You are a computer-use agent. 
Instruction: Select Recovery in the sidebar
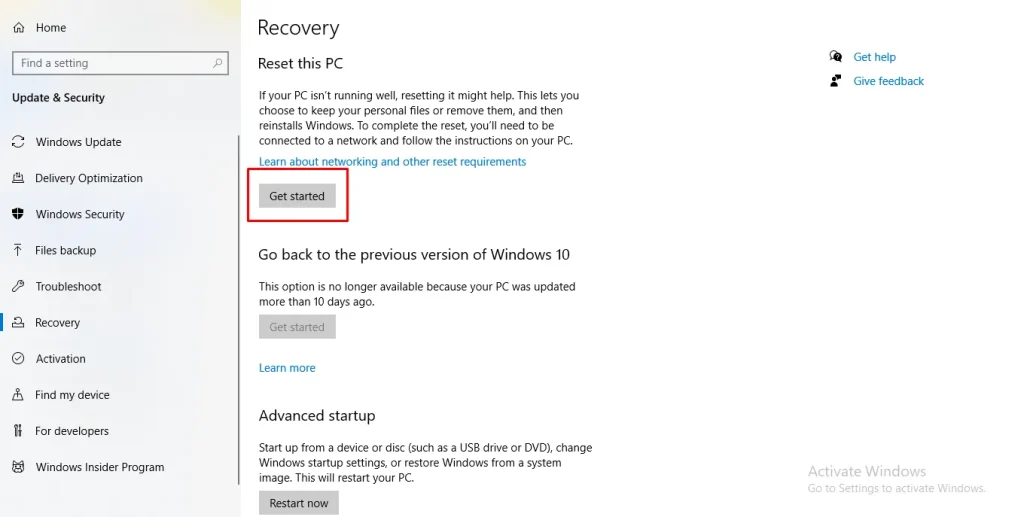(57, 322)
